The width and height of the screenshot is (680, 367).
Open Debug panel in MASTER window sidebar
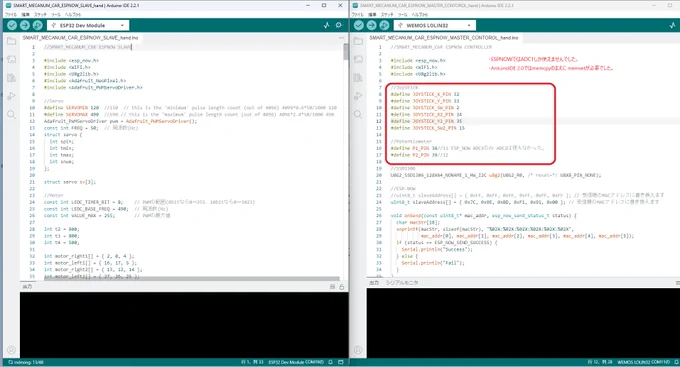point(358,96)
